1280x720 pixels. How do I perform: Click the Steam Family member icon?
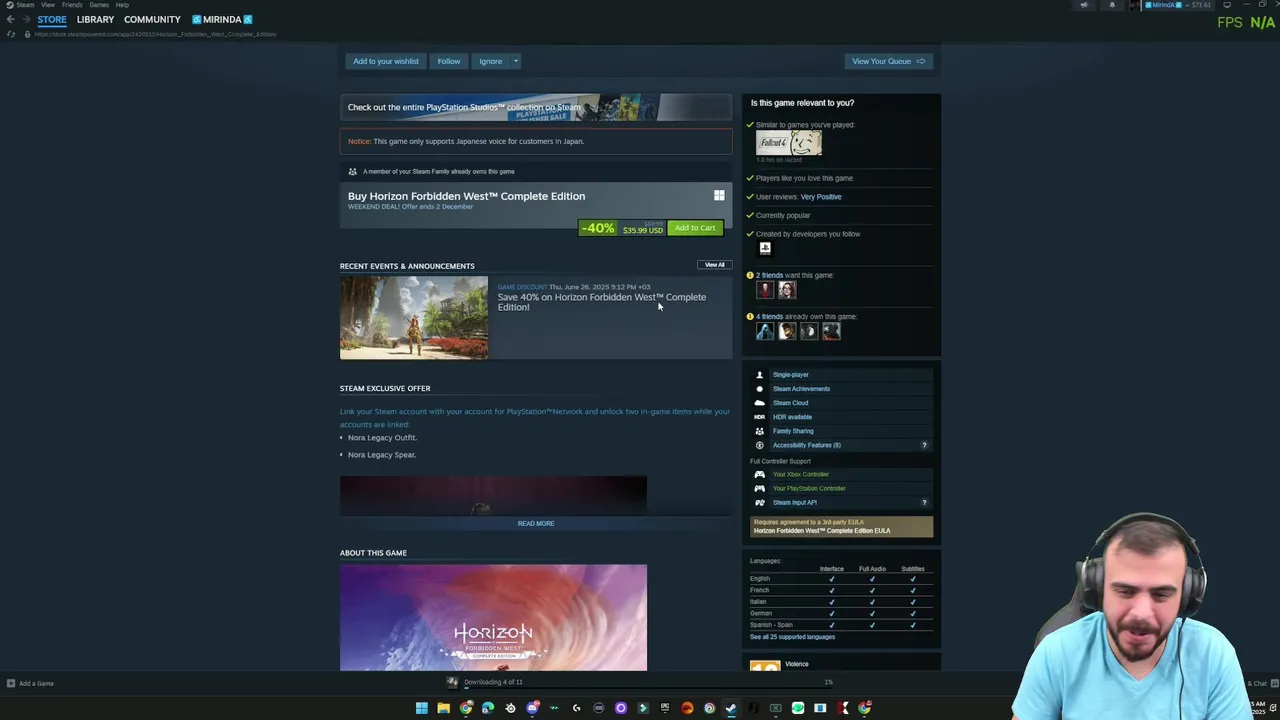(x=352, y=171)
